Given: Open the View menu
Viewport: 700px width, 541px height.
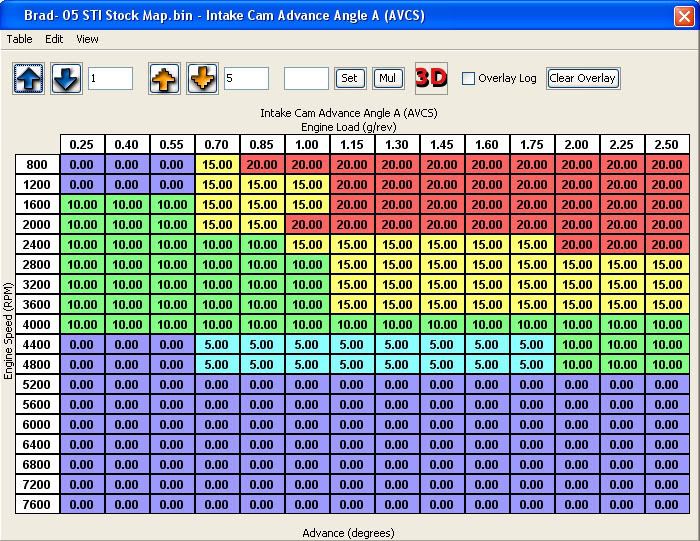Looking at the screenshot, I should [x=88, y=39].
